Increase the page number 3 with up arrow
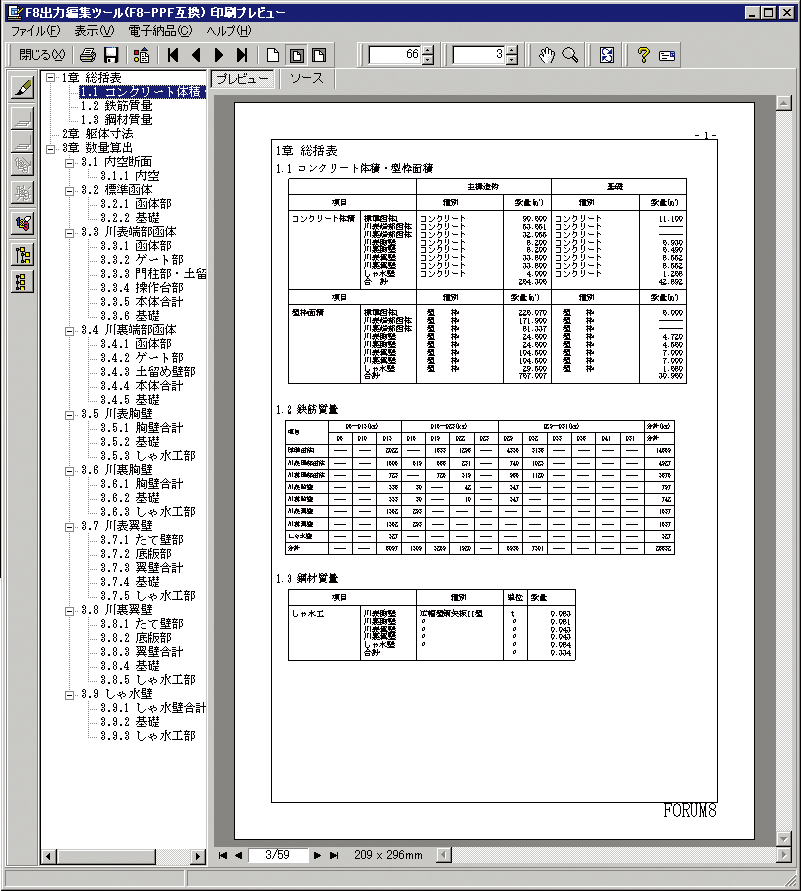Image resolution: width=801 pixels, height=891 pixels. pos(512,50)
